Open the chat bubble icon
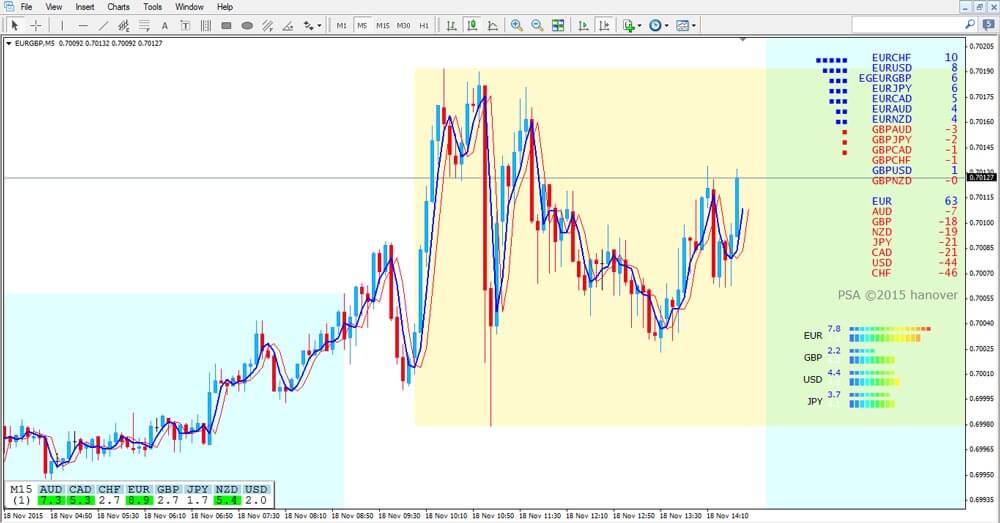The width and height of the screenshot is (1000, 523). click(x=990, y=24)
